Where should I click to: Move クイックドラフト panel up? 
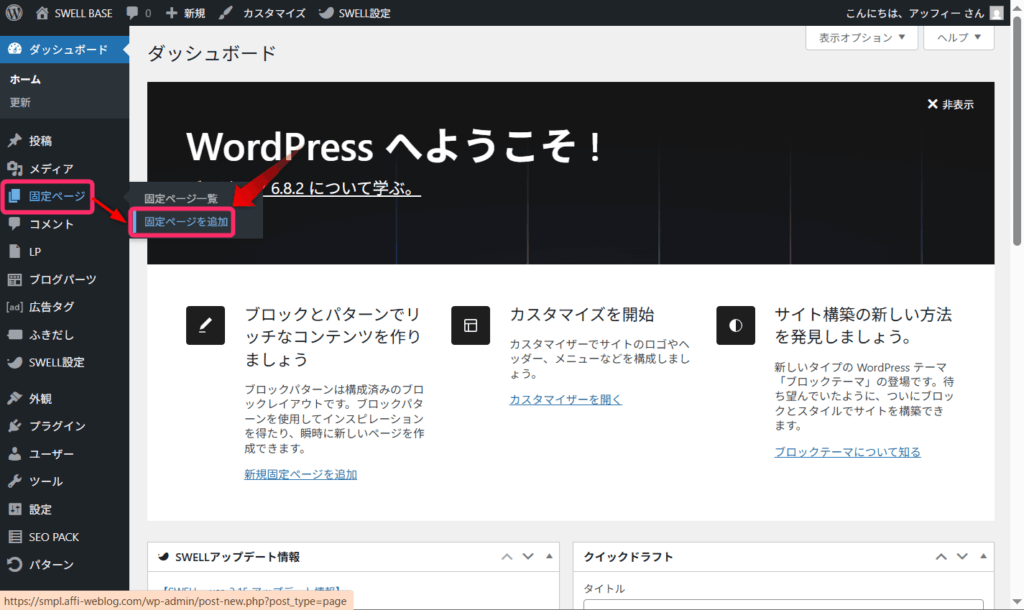941,557
